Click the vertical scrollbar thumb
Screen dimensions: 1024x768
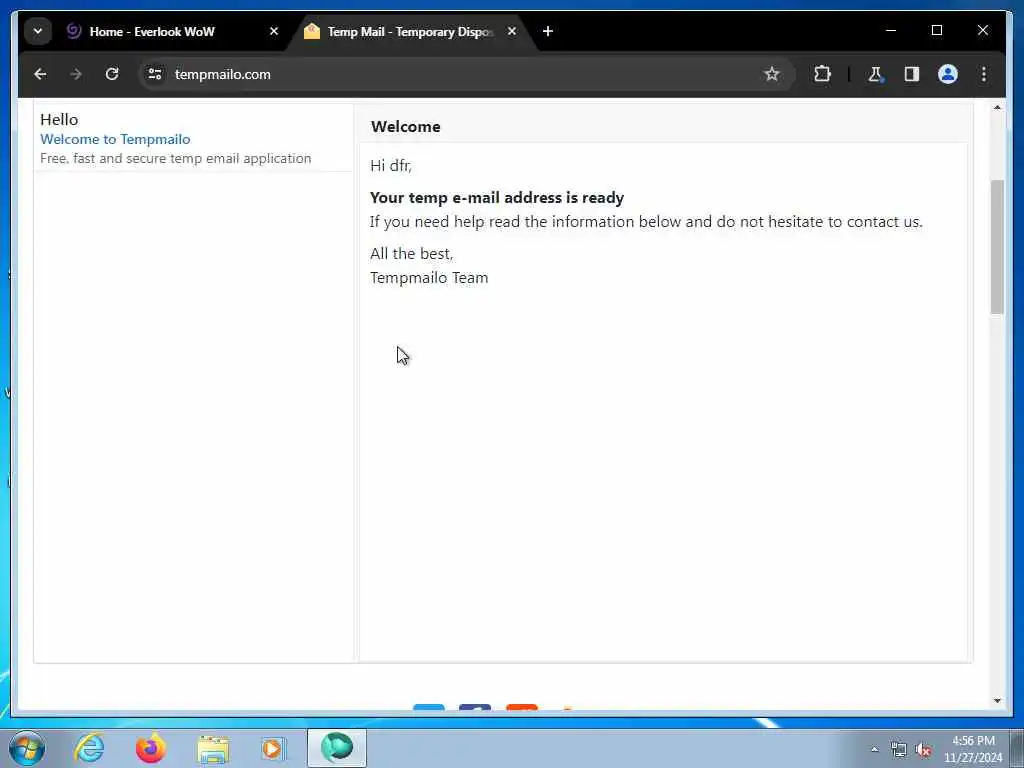pyautogui.click(x=997, y=247)
